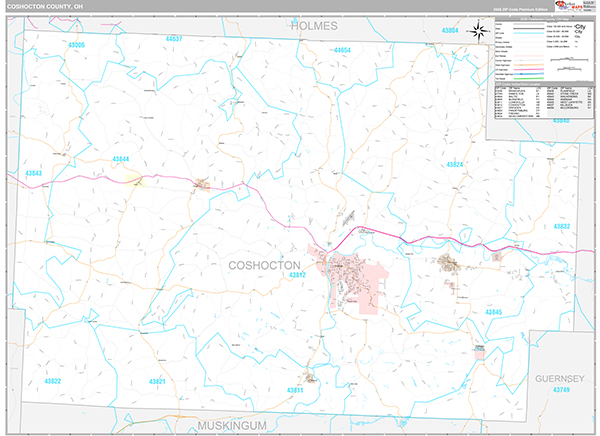
Task: Select ZIP code label 43811
Action: coord(295,390)
